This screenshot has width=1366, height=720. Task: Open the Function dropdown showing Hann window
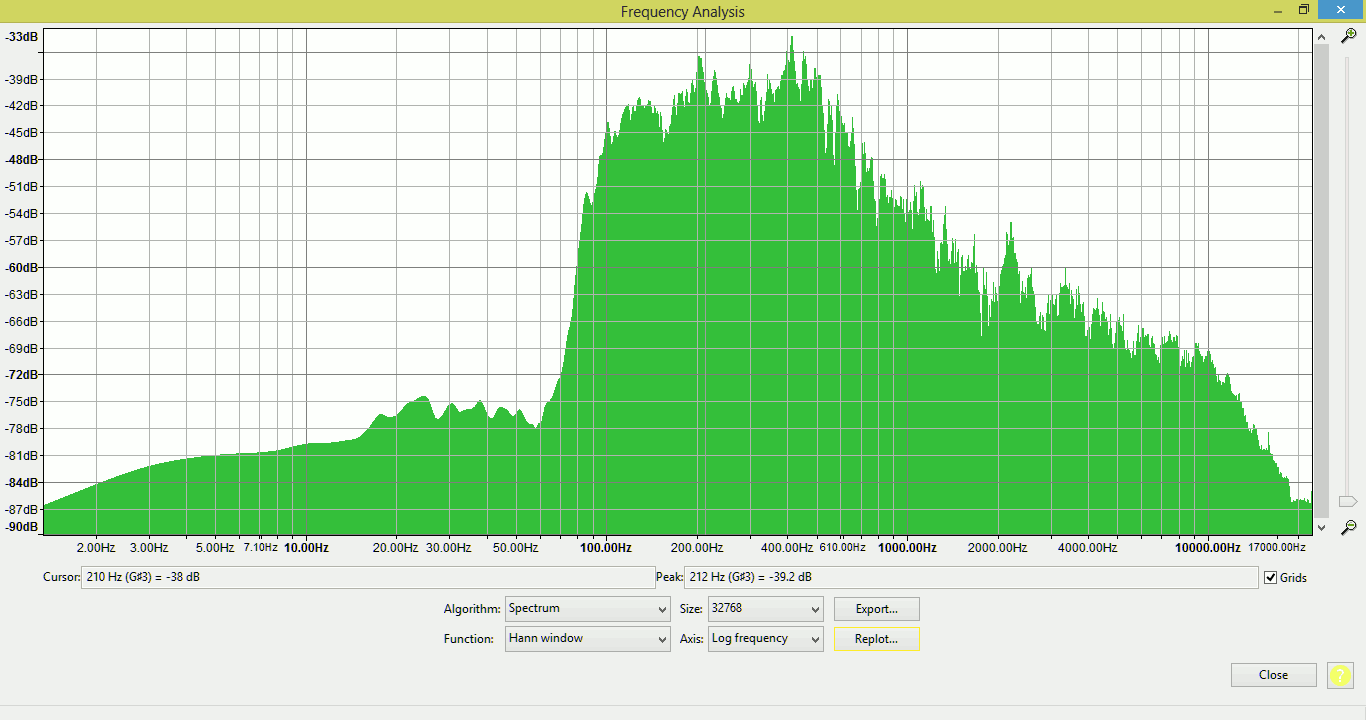pyautogui.click(x=587, y=638)
